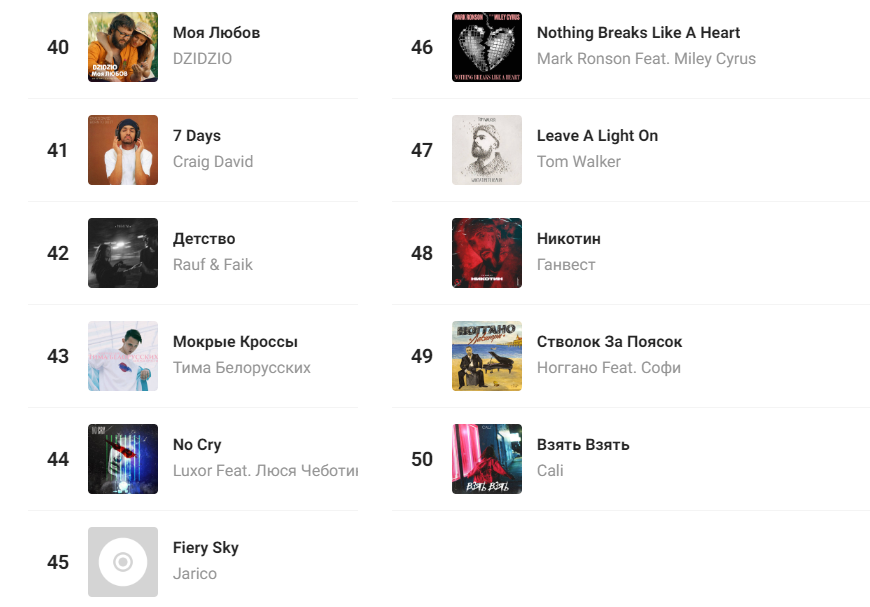Click the artist name DZIDZIO

[x=202, y=59]
